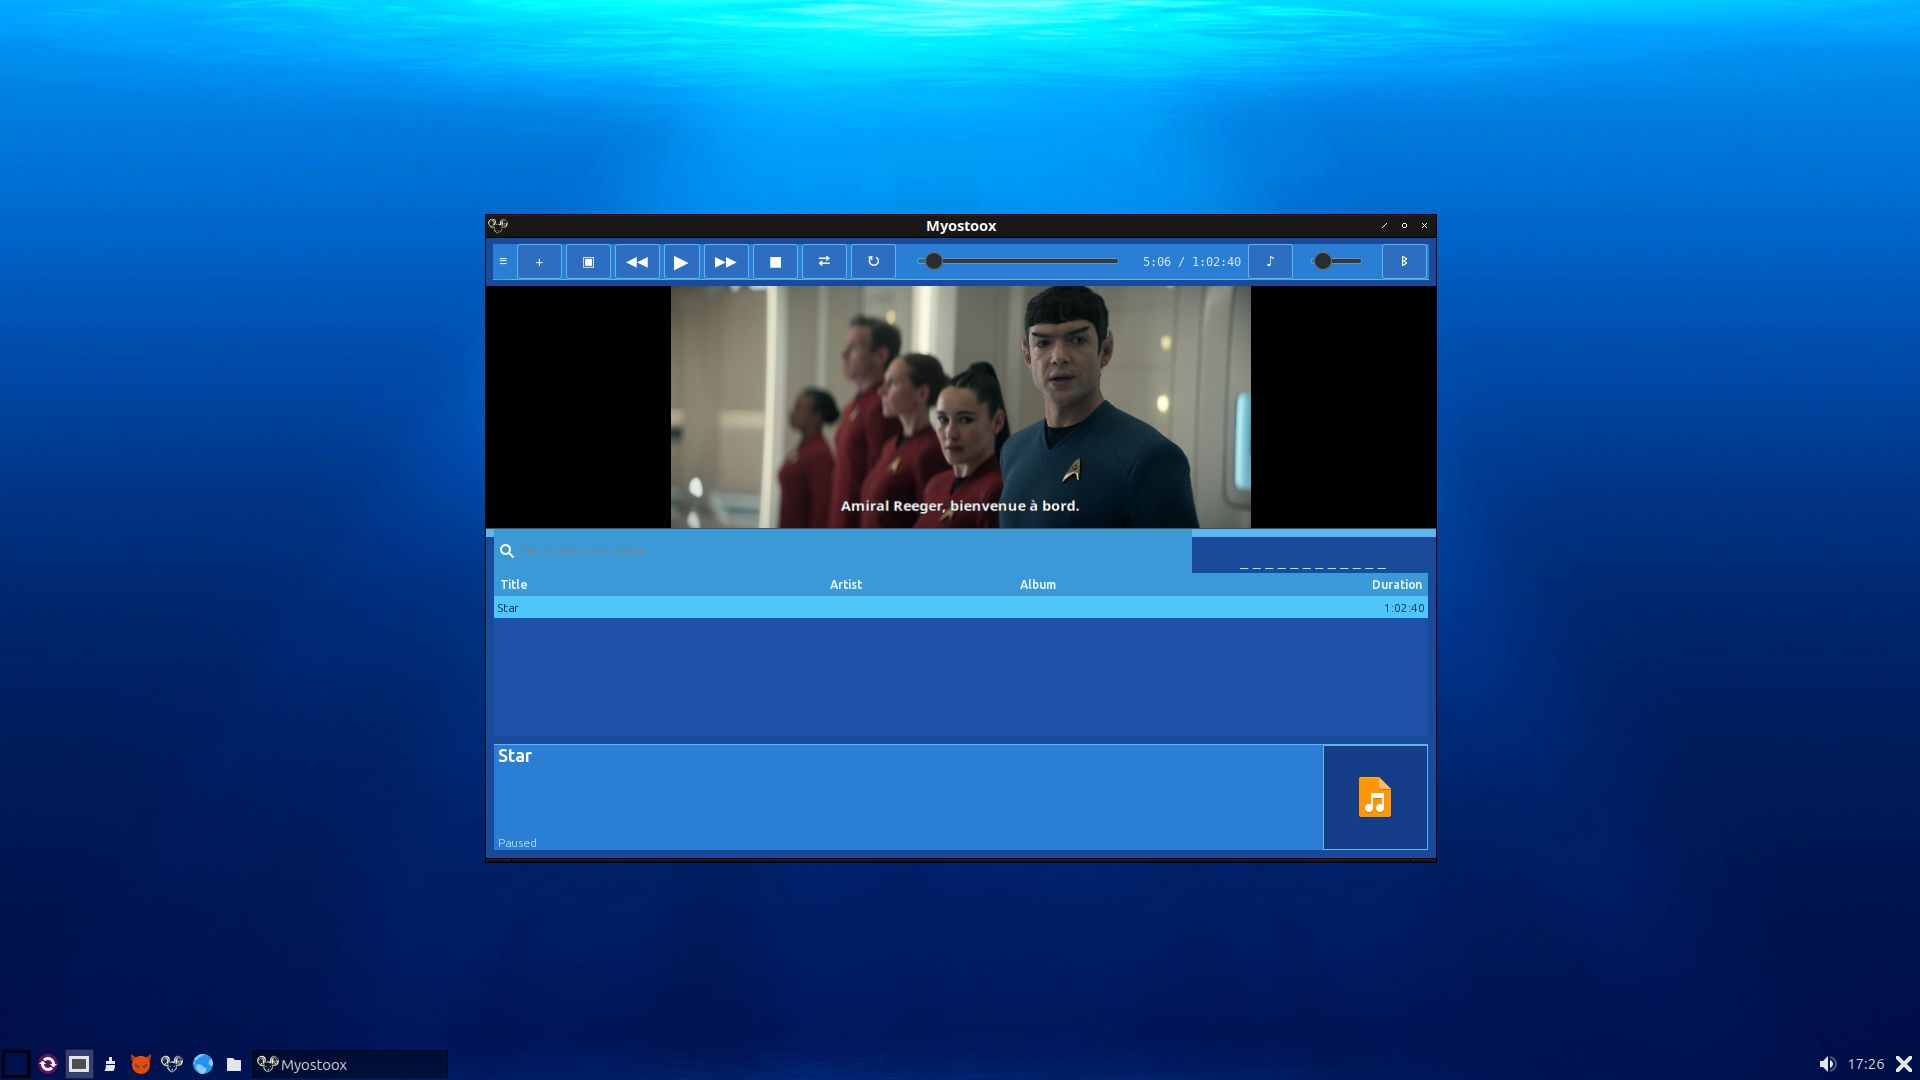
Task: Click the playback position seek slider
Action: (x=1018, y=261)
